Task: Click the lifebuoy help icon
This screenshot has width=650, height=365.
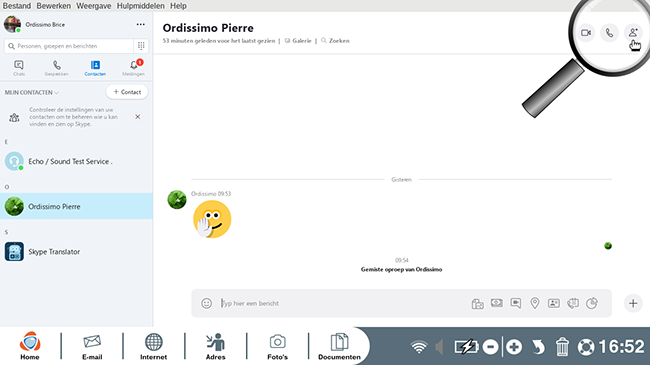Action: point(586,347)
